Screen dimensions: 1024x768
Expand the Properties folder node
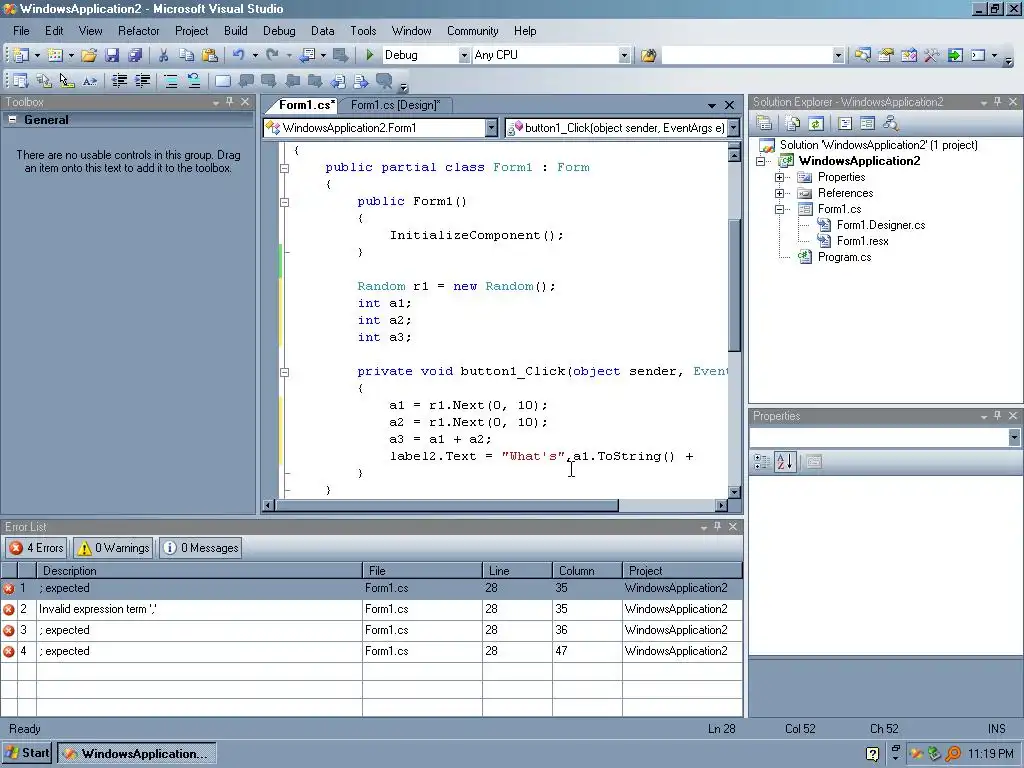point(779,177)
